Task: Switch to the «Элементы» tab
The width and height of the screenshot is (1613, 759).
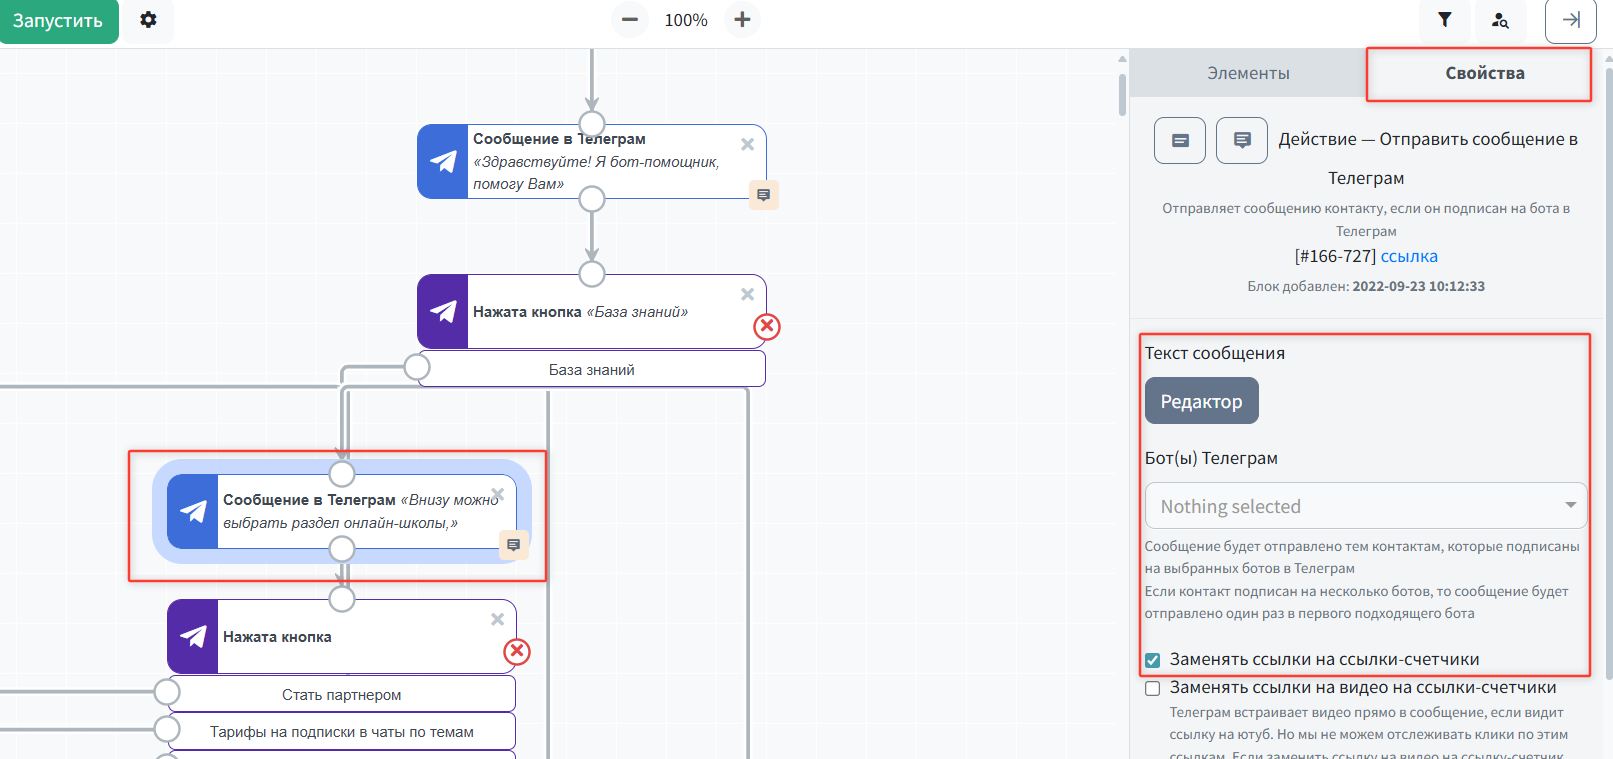Action: 1248,73
